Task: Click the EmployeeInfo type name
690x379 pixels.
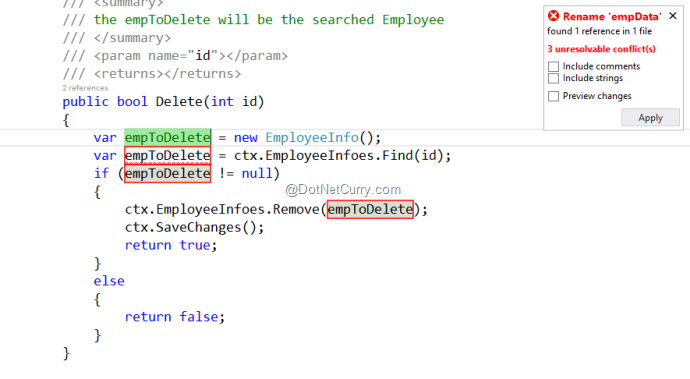Action: (x=312, y=137)
